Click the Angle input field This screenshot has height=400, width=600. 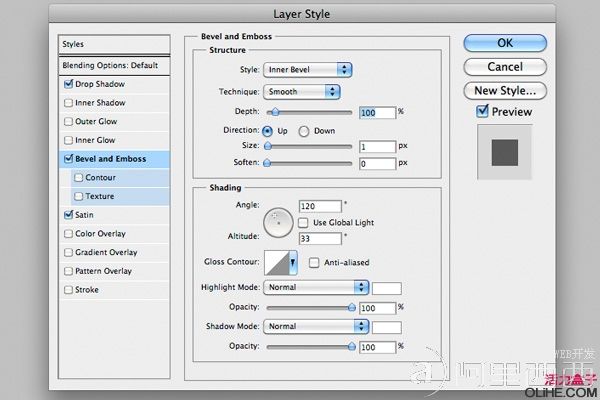[320, 206]
